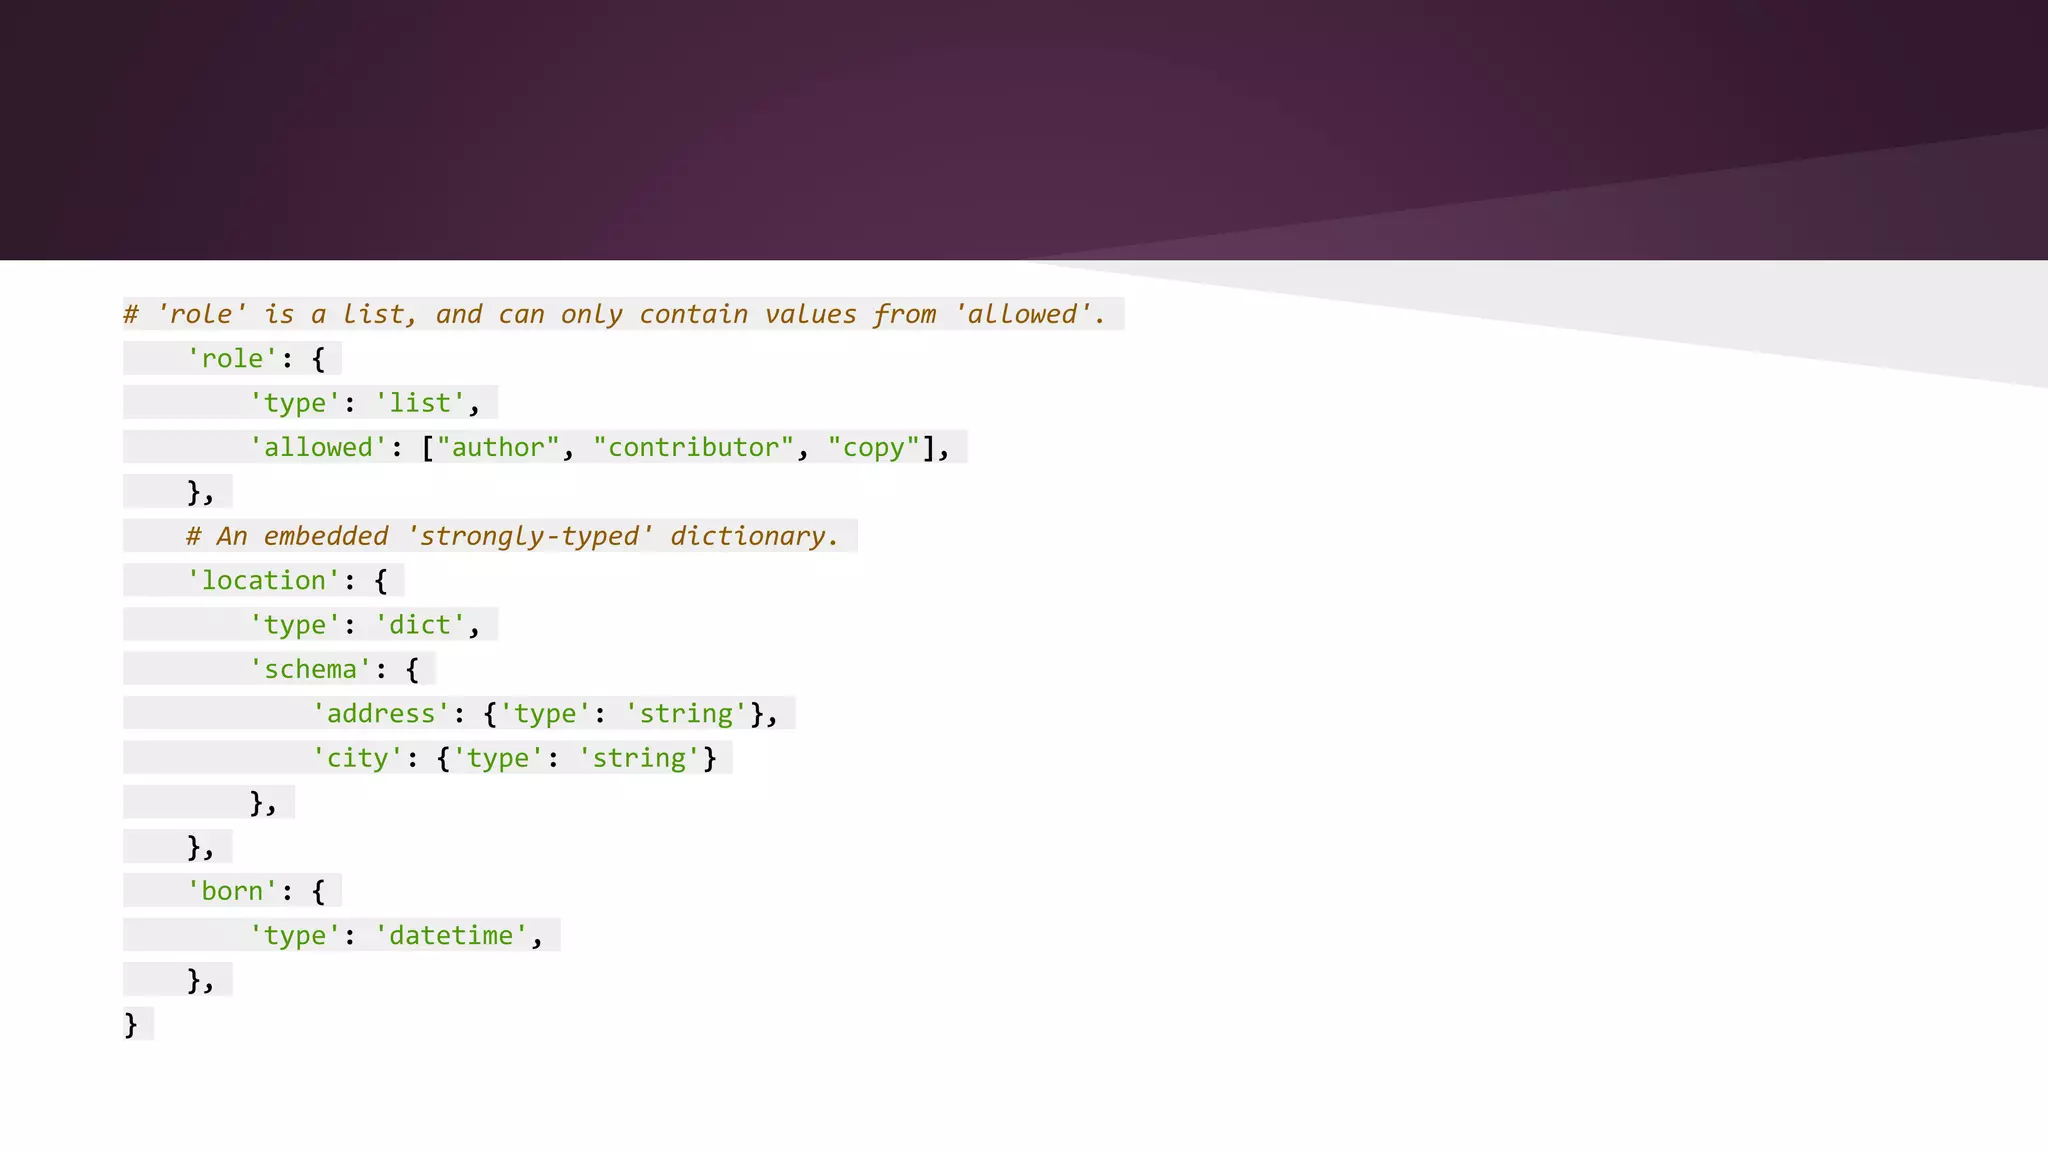Click the "copy" string value

[873, 447]
